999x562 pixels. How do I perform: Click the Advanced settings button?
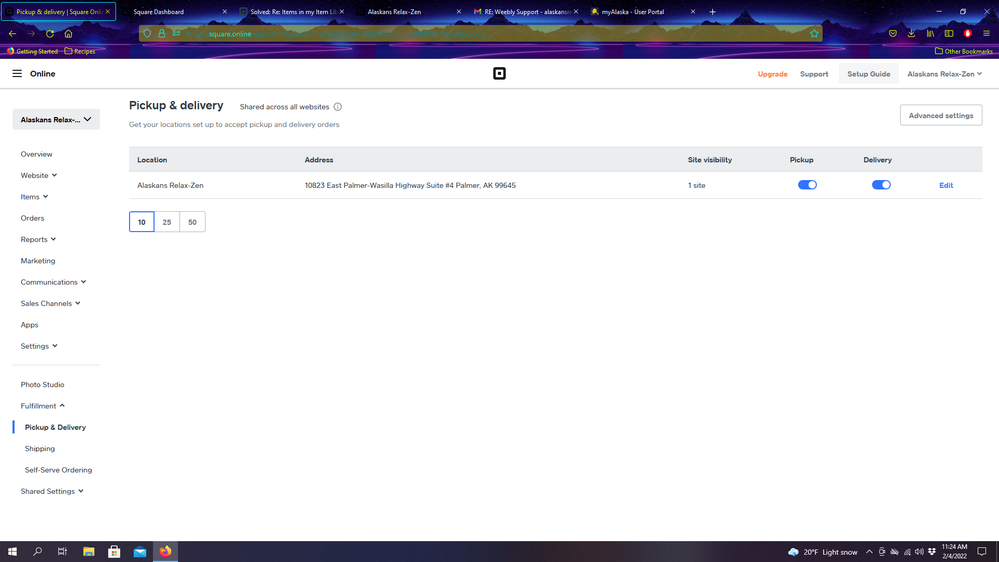pos(940,116)
